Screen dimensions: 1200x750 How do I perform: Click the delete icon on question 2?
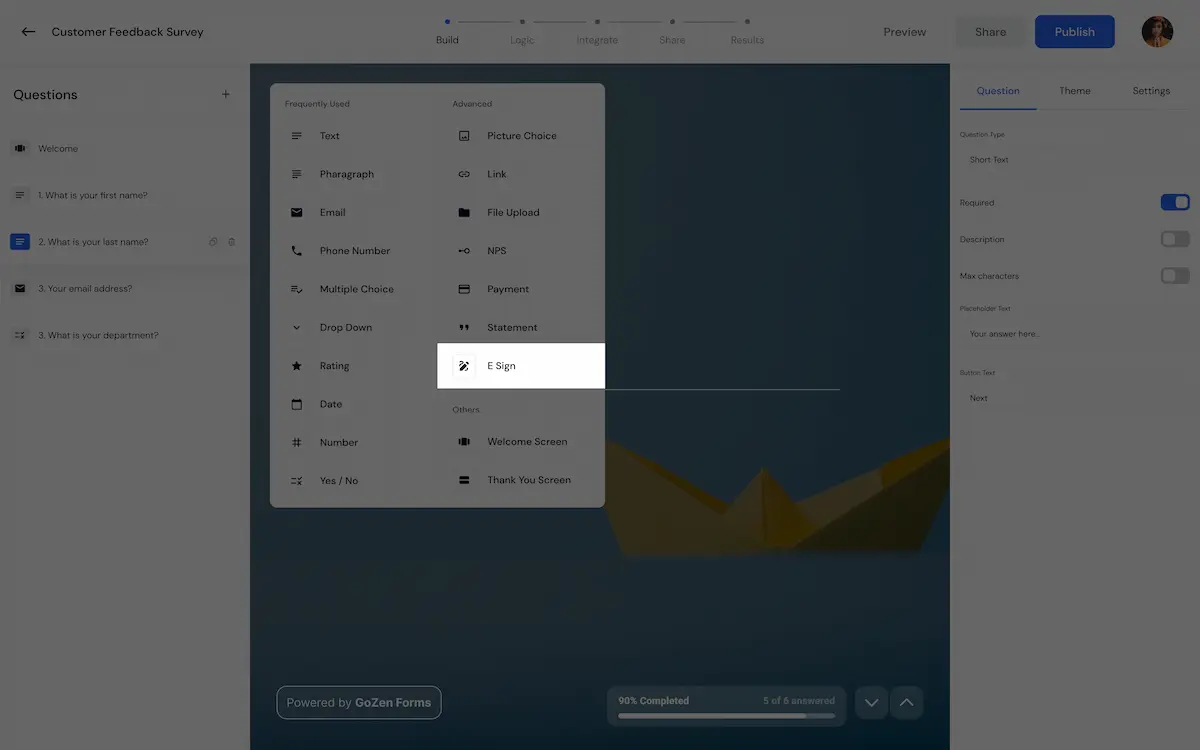pyautogui.click(x=231, y=241)
